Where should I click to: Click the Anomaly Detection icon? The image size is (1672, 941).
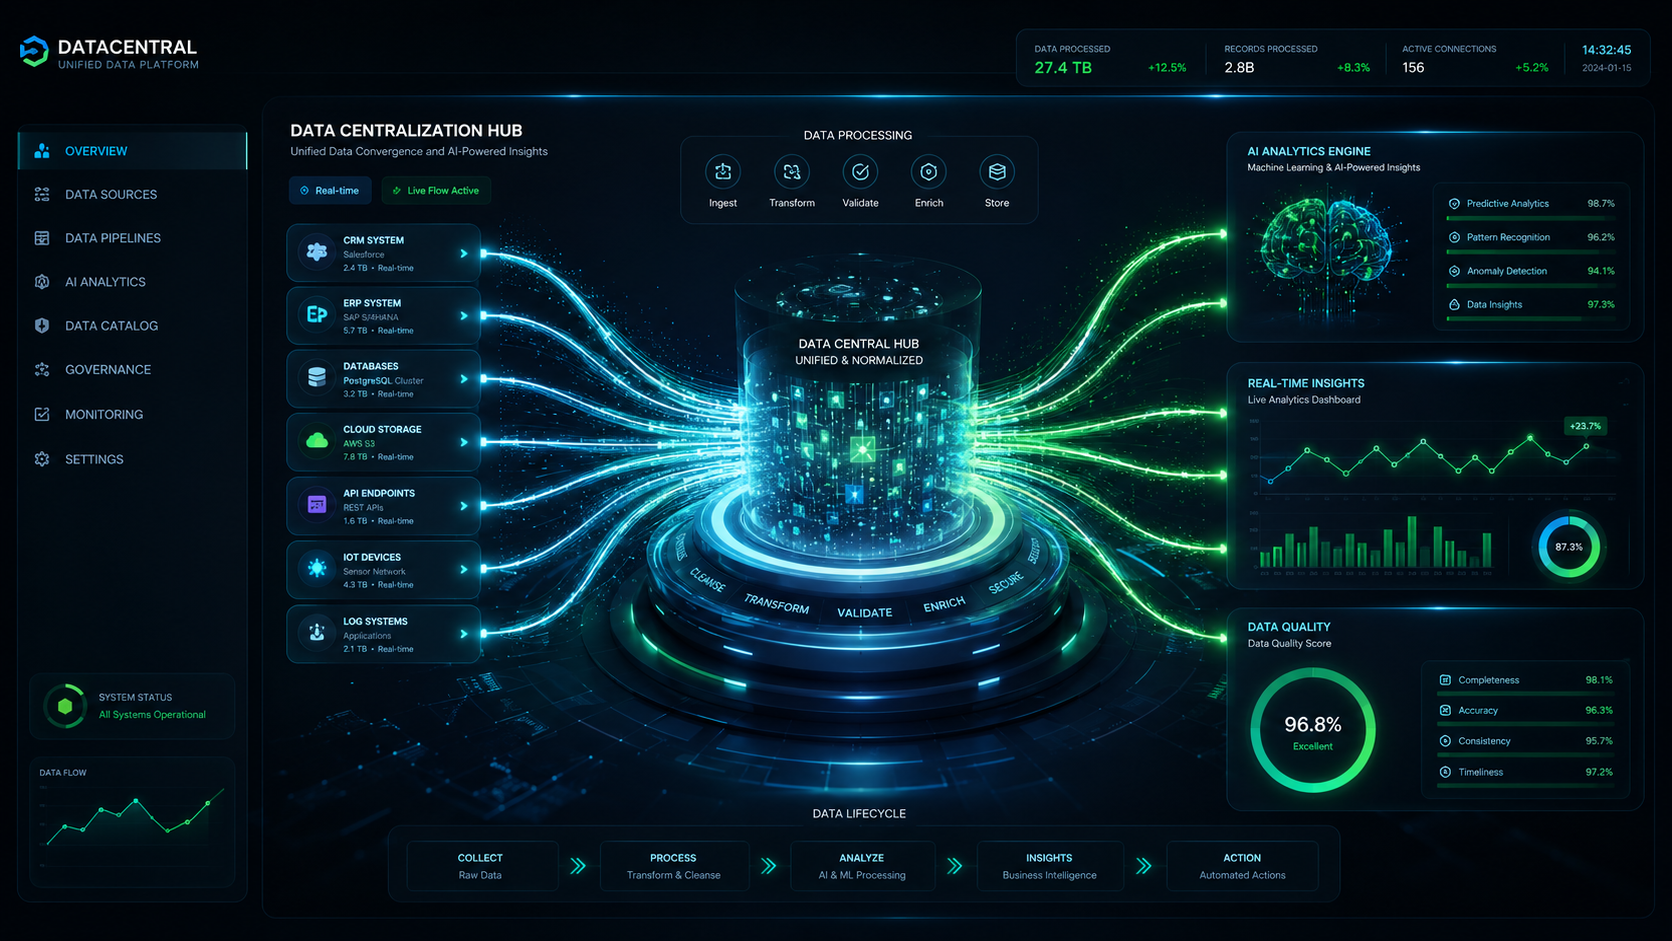(1455, 271)
